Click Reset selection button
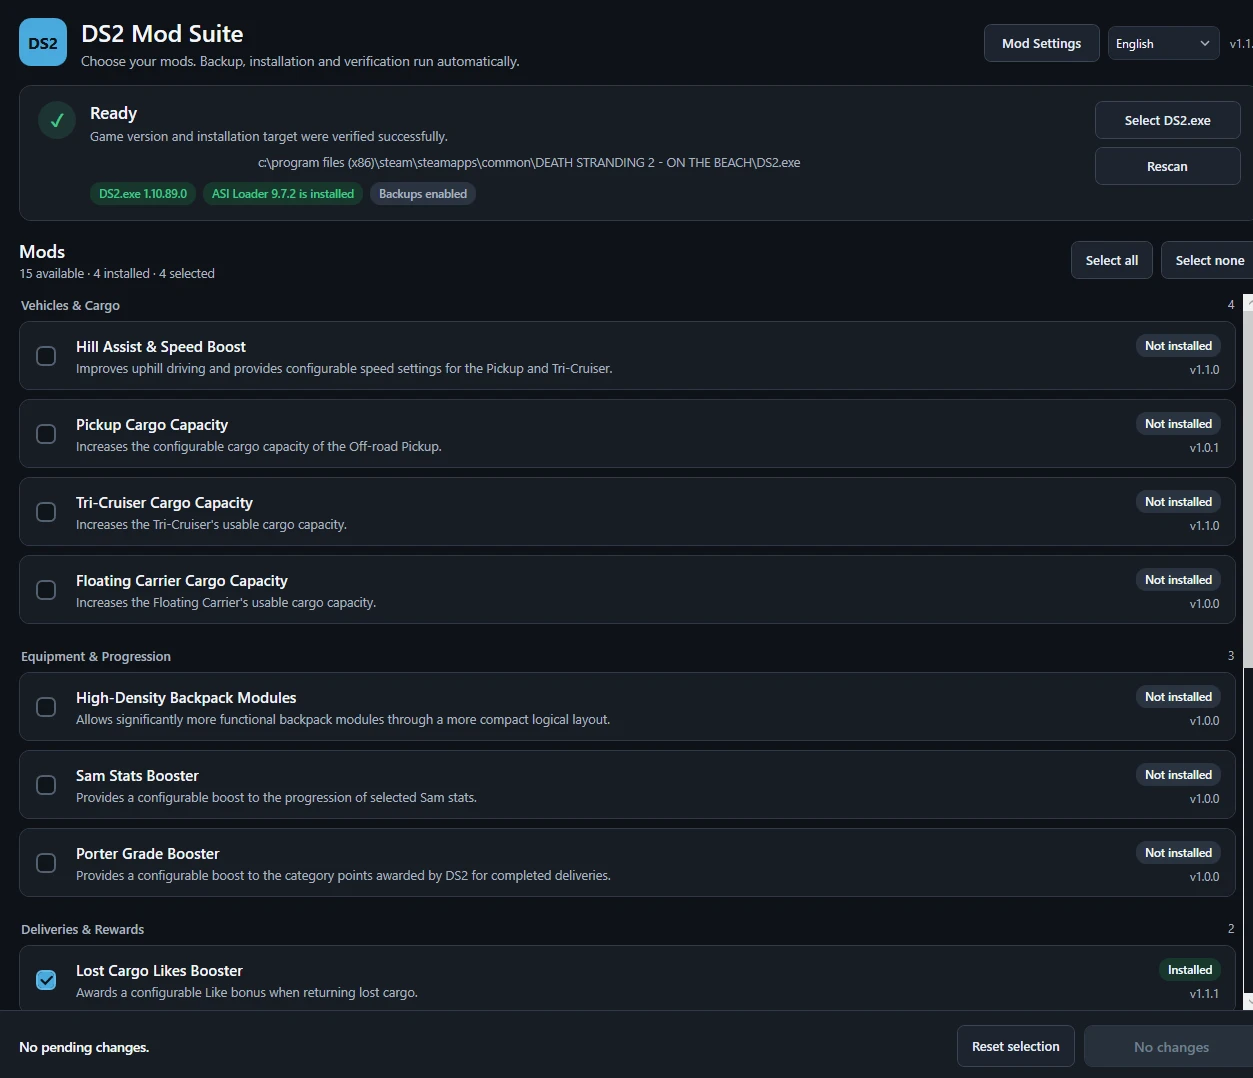Screen dimensions: 1253x1078 pos(1015,1046)
